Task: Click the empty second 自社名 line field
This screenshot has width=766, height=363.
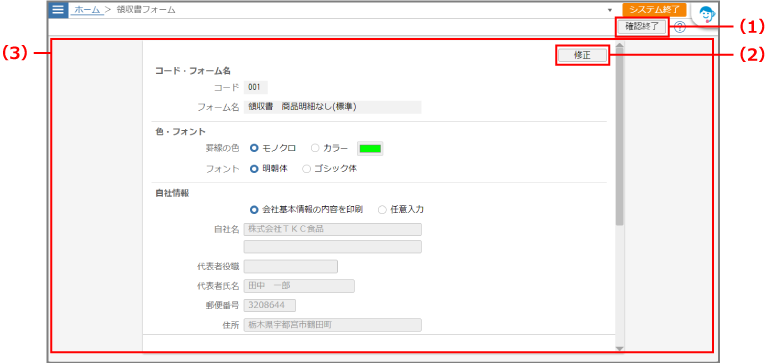Action: tap(332, 247)
